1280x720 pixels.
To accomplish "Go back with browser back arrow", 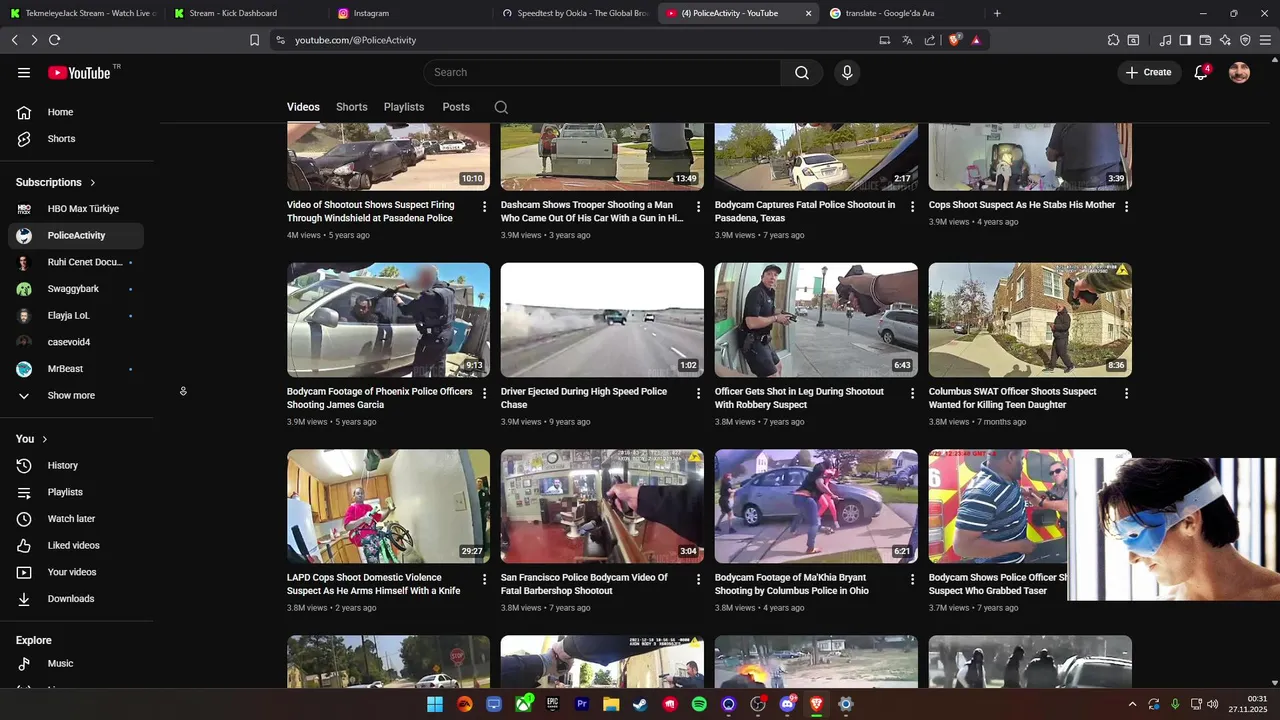I will click(x=14, y=40).
